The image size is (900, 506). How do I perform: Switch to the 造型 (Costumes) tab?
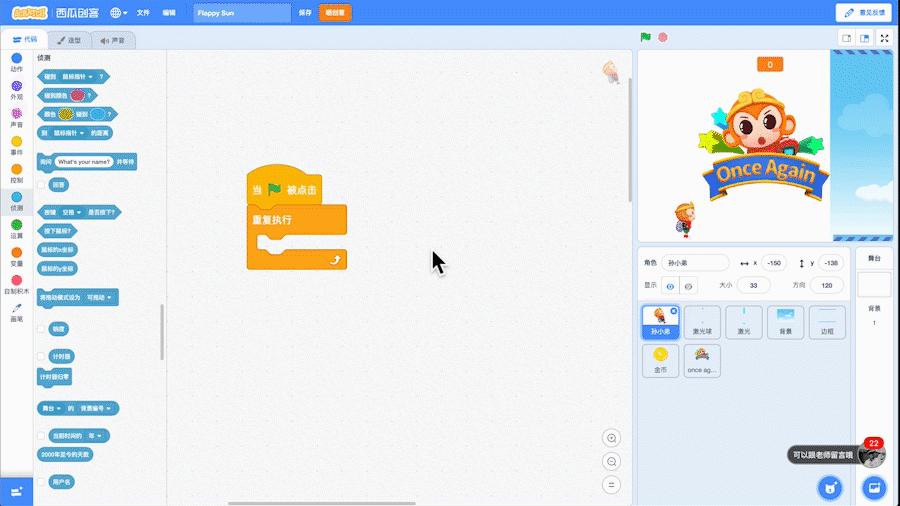69,40
